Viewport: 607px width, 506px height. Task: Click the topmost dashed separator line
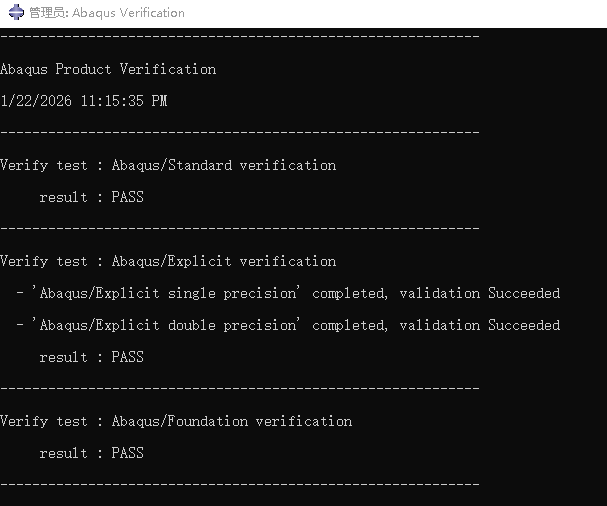pos(240,37)
